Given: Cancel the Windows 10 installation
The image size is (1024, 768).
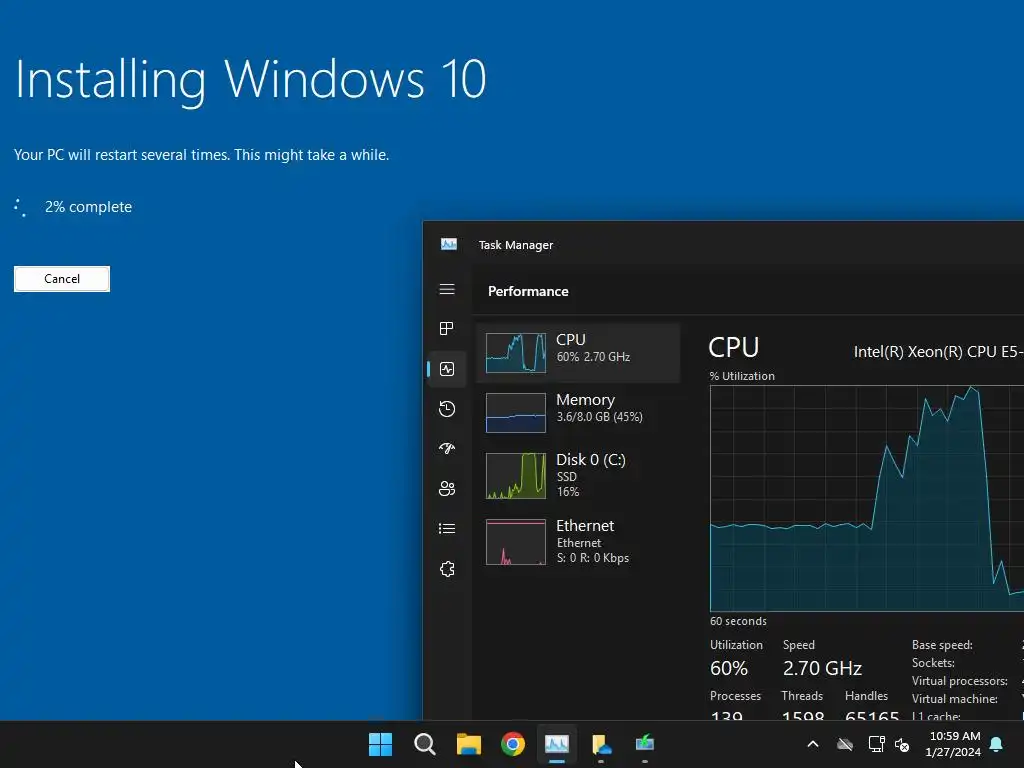Looking at the screenshot, I should tap(62, 279).
